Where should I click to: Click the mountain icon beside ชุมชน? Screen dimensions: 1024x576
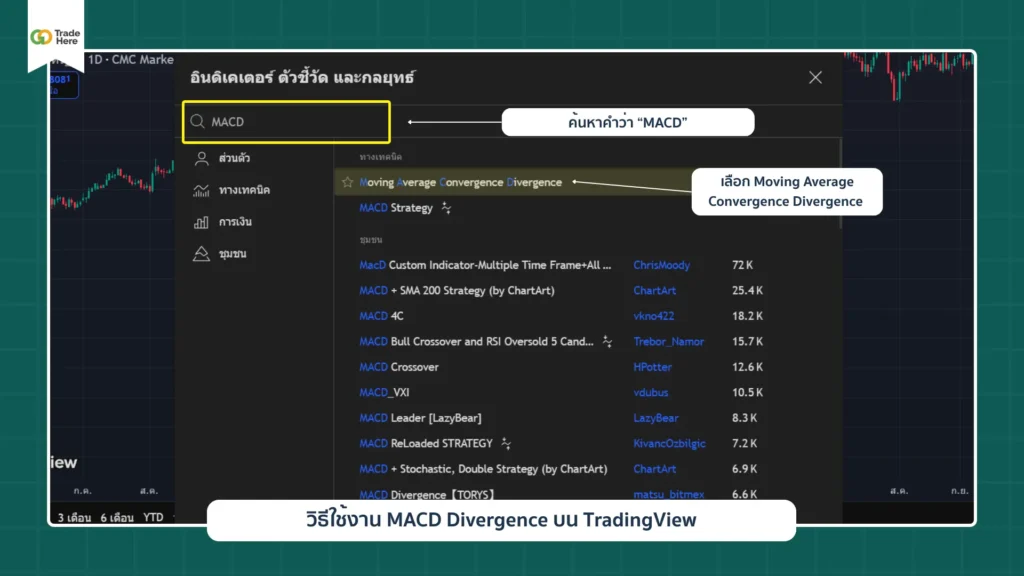pyautogui.click(x=201, y=254)
